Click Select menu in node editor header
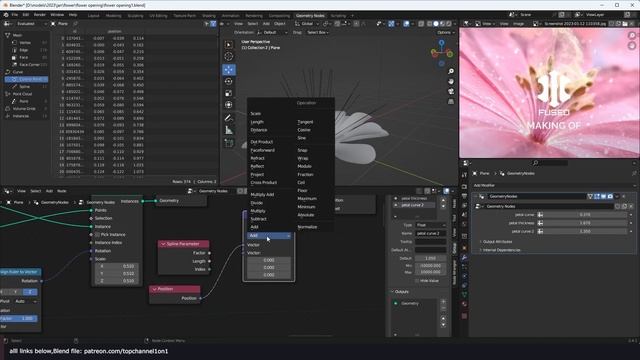This screenshot has width=640, height=360. pos(36,191)
